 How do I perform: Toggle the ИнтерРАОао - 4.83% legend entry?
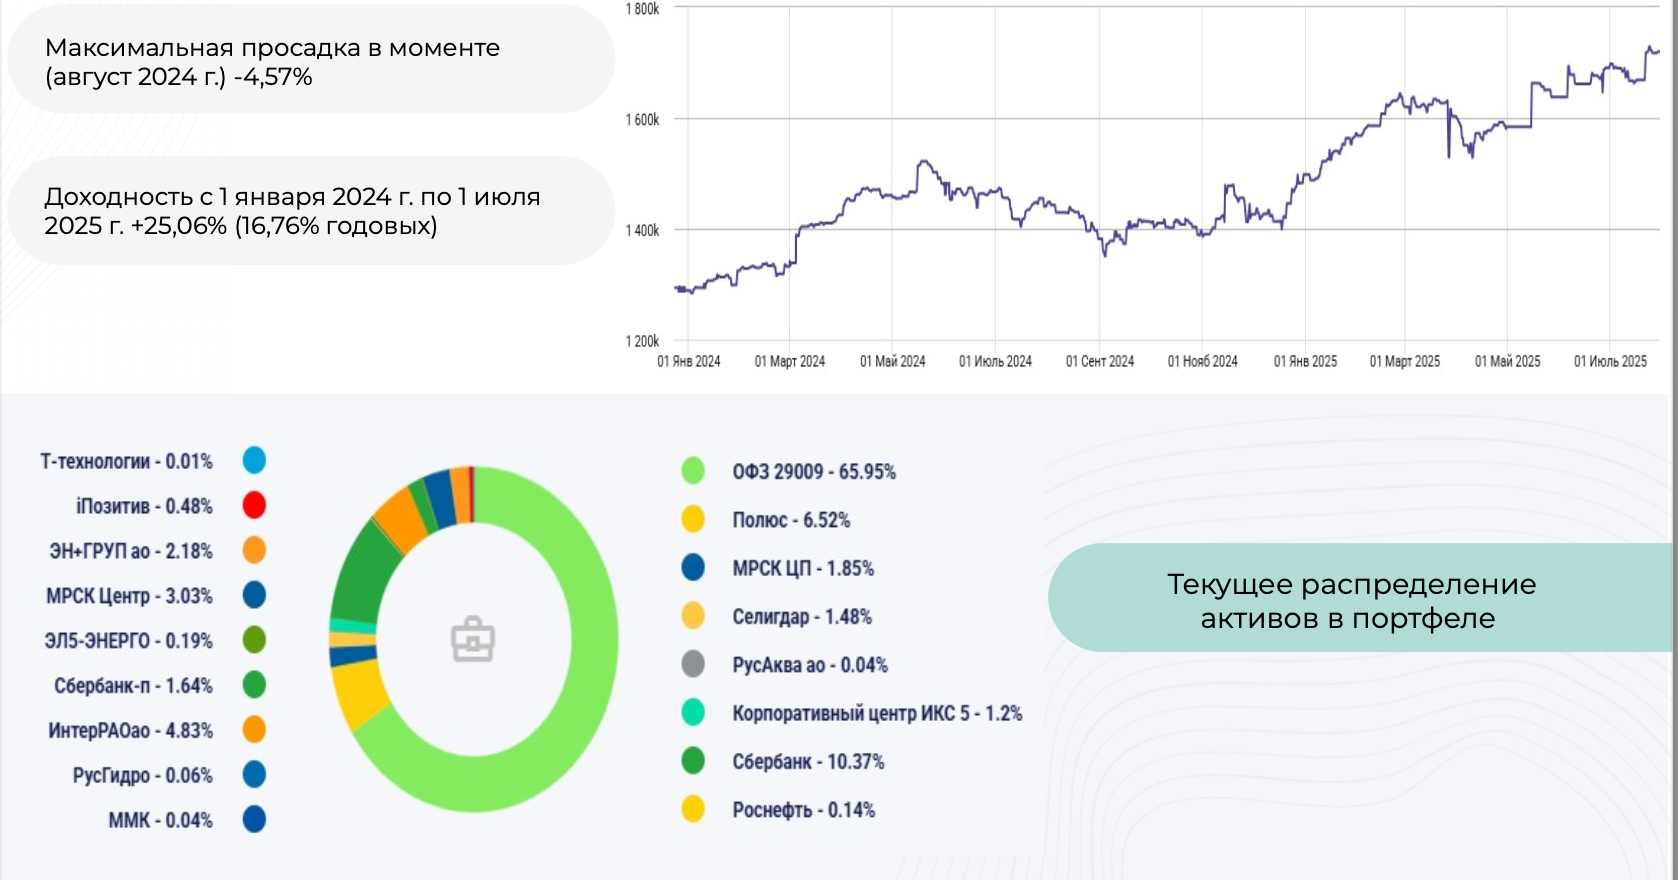pyautogui.click(x=130, y=731)
